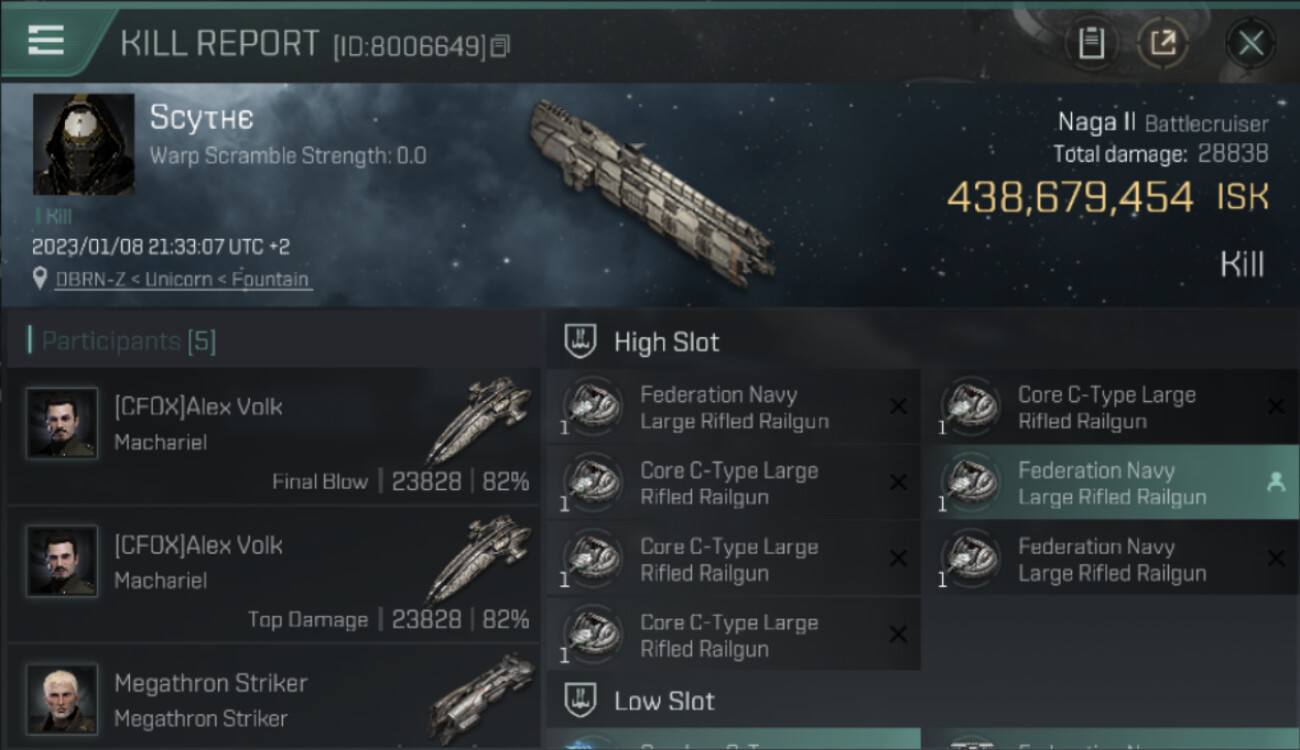Open Megathron Striker participant portrait

tap(62, 698)
